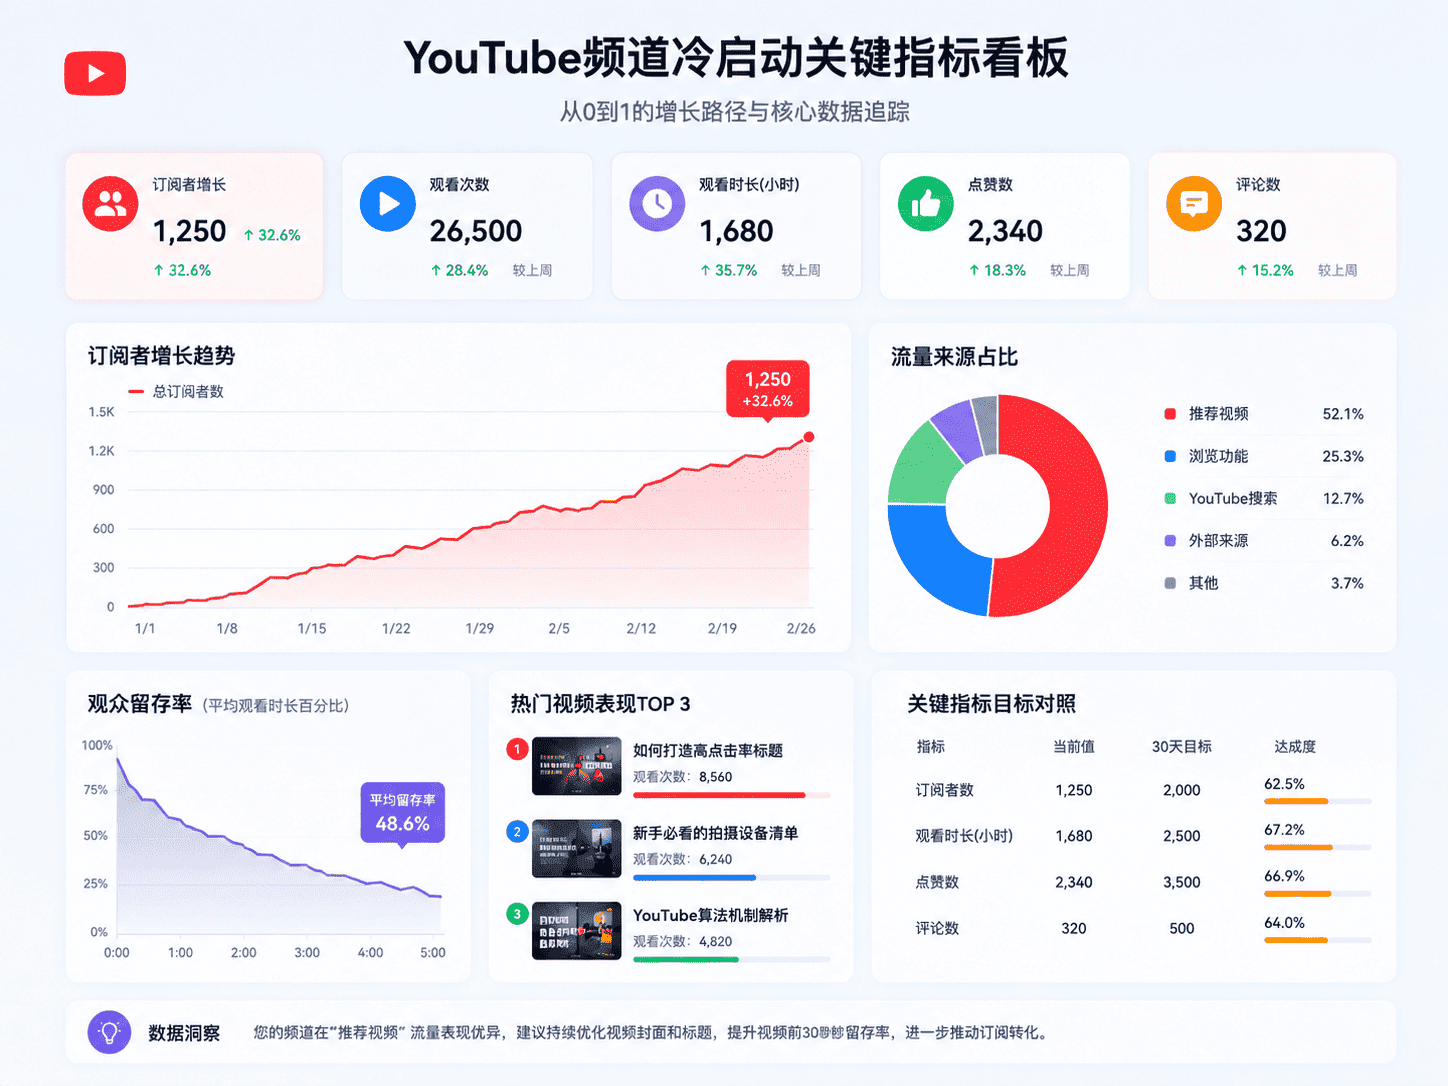Click the purple 平均留存率 48.6% tooltip
The image size is (1448, 1086).
tap(402, 813)
